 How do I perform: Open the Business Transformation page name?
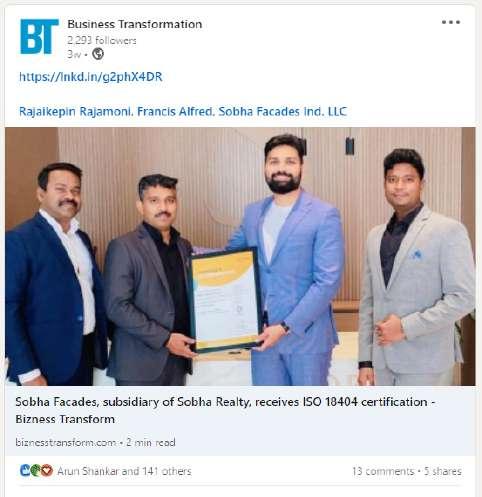[135, 24]
